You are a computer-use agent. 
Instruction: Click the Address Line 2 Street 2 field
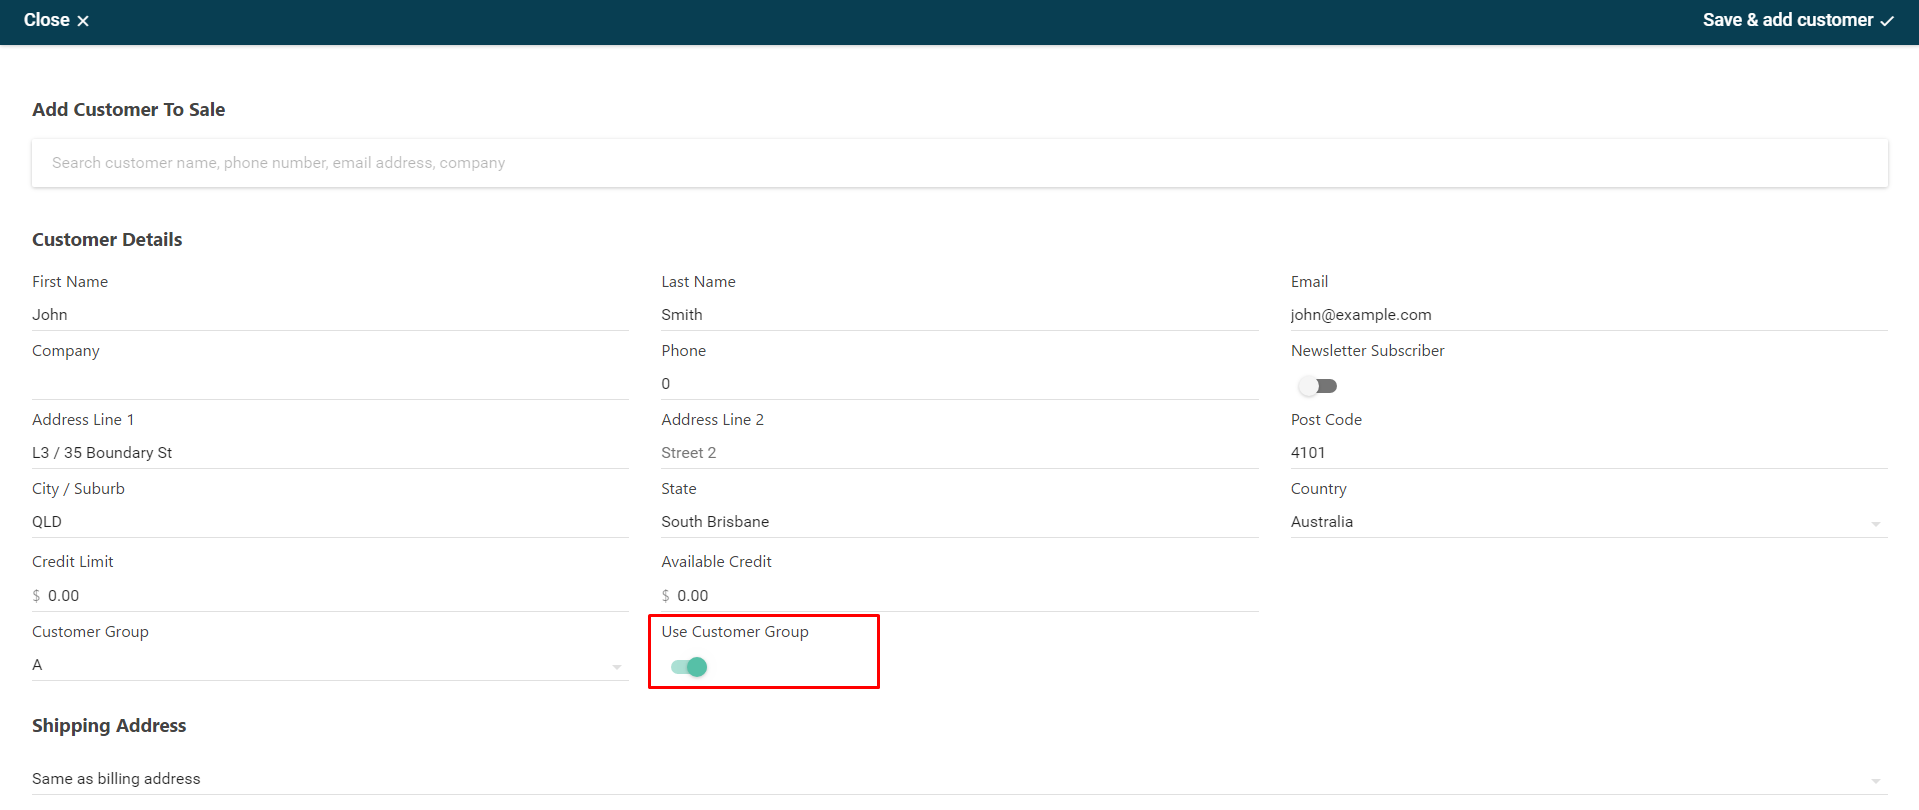[x=959, y=453]
